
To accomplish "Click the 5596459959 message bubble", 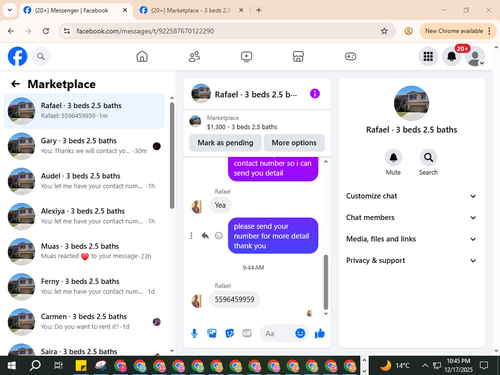I will coord(234,299).
